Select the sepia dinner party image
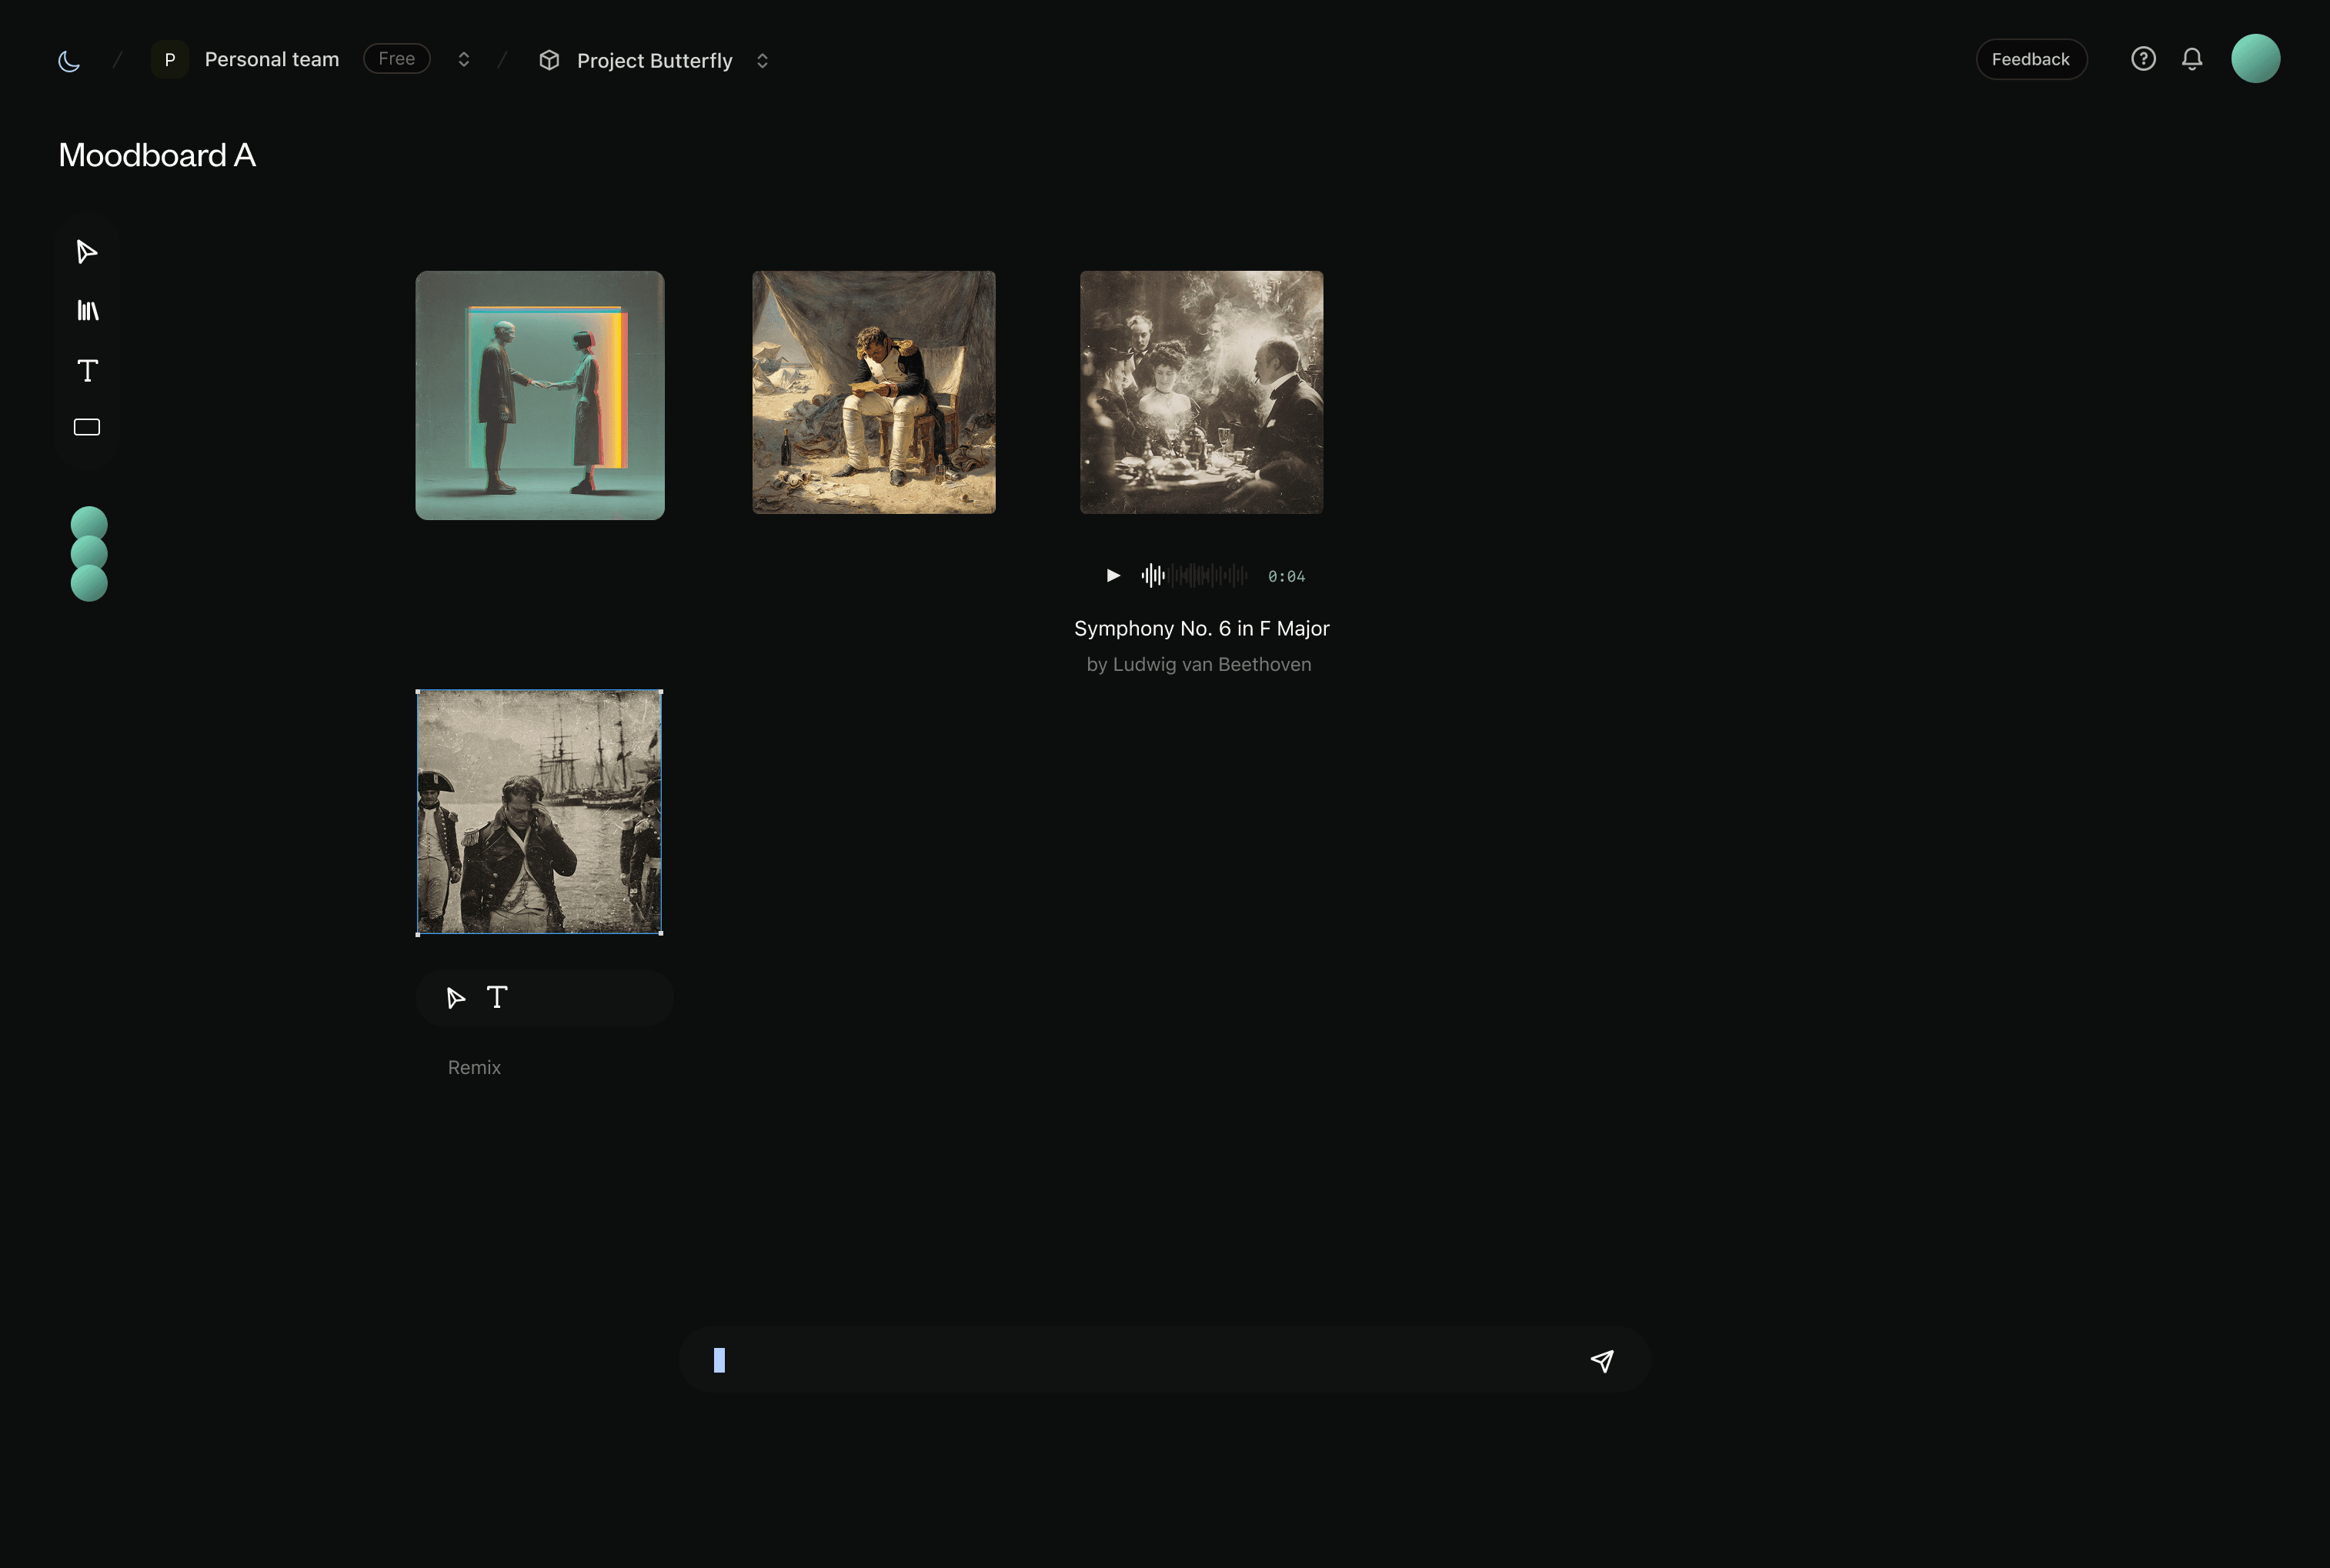2330x1568 pixels. 1202,392
